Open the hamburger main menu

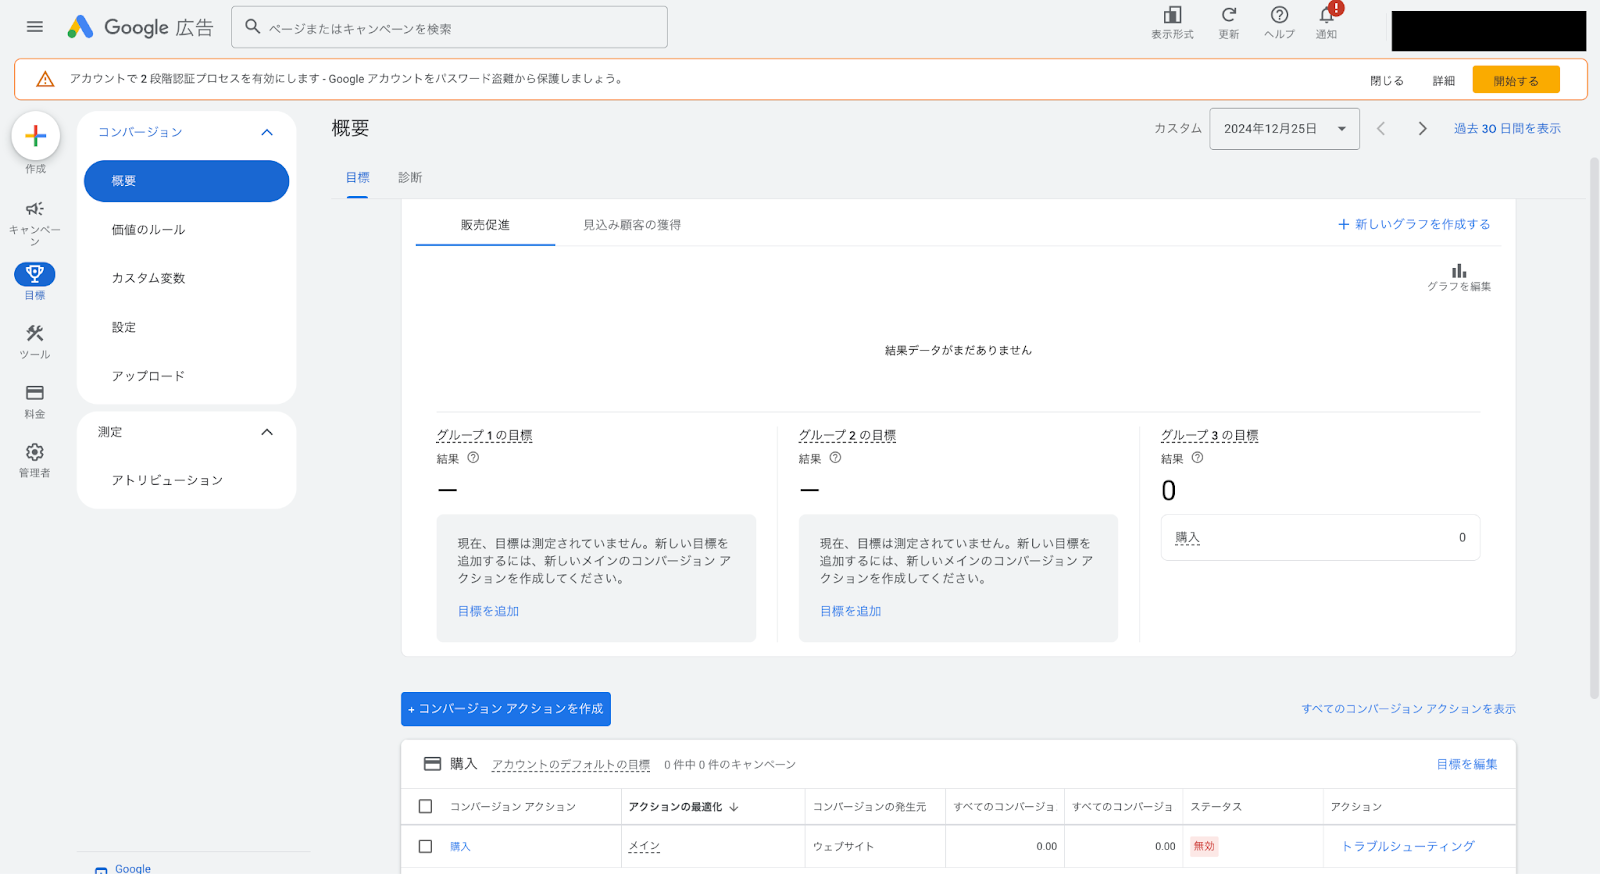35,27
